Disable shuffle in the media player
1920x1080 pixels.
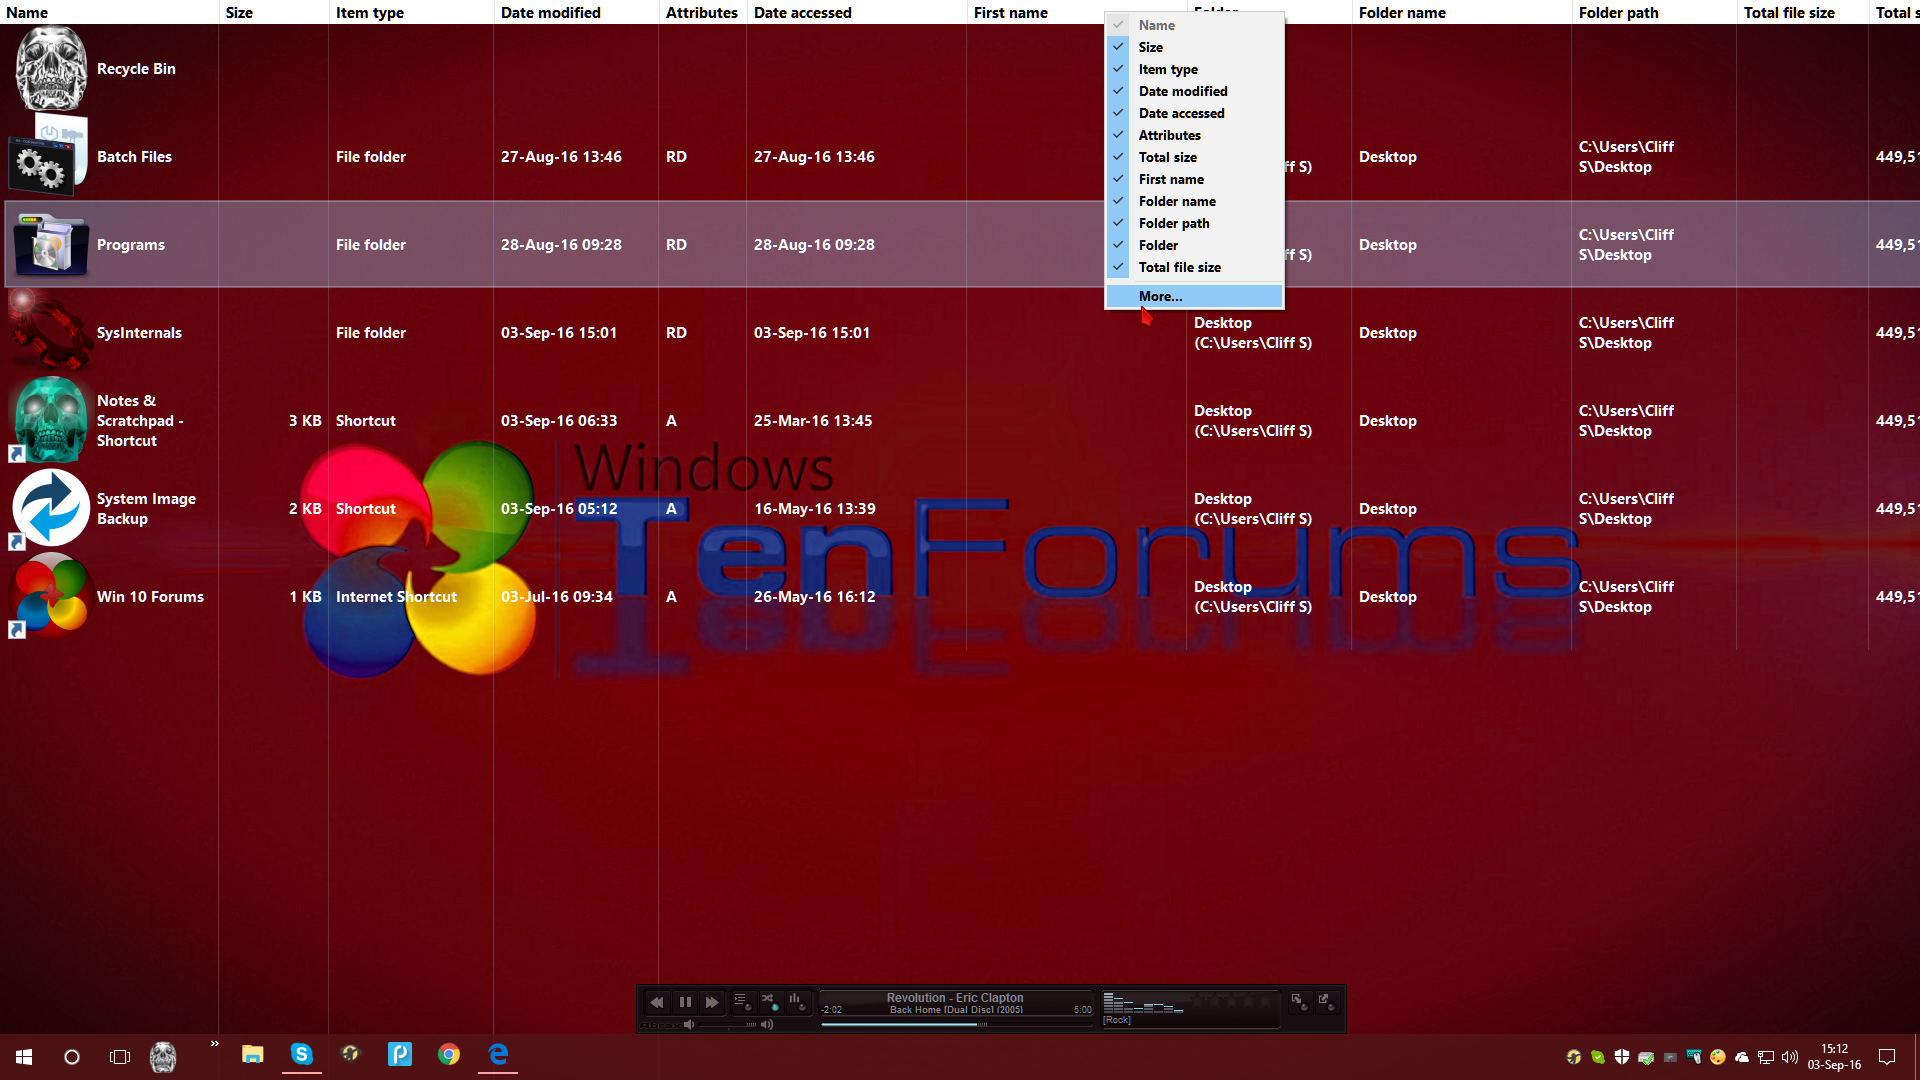pos(770,1000)
